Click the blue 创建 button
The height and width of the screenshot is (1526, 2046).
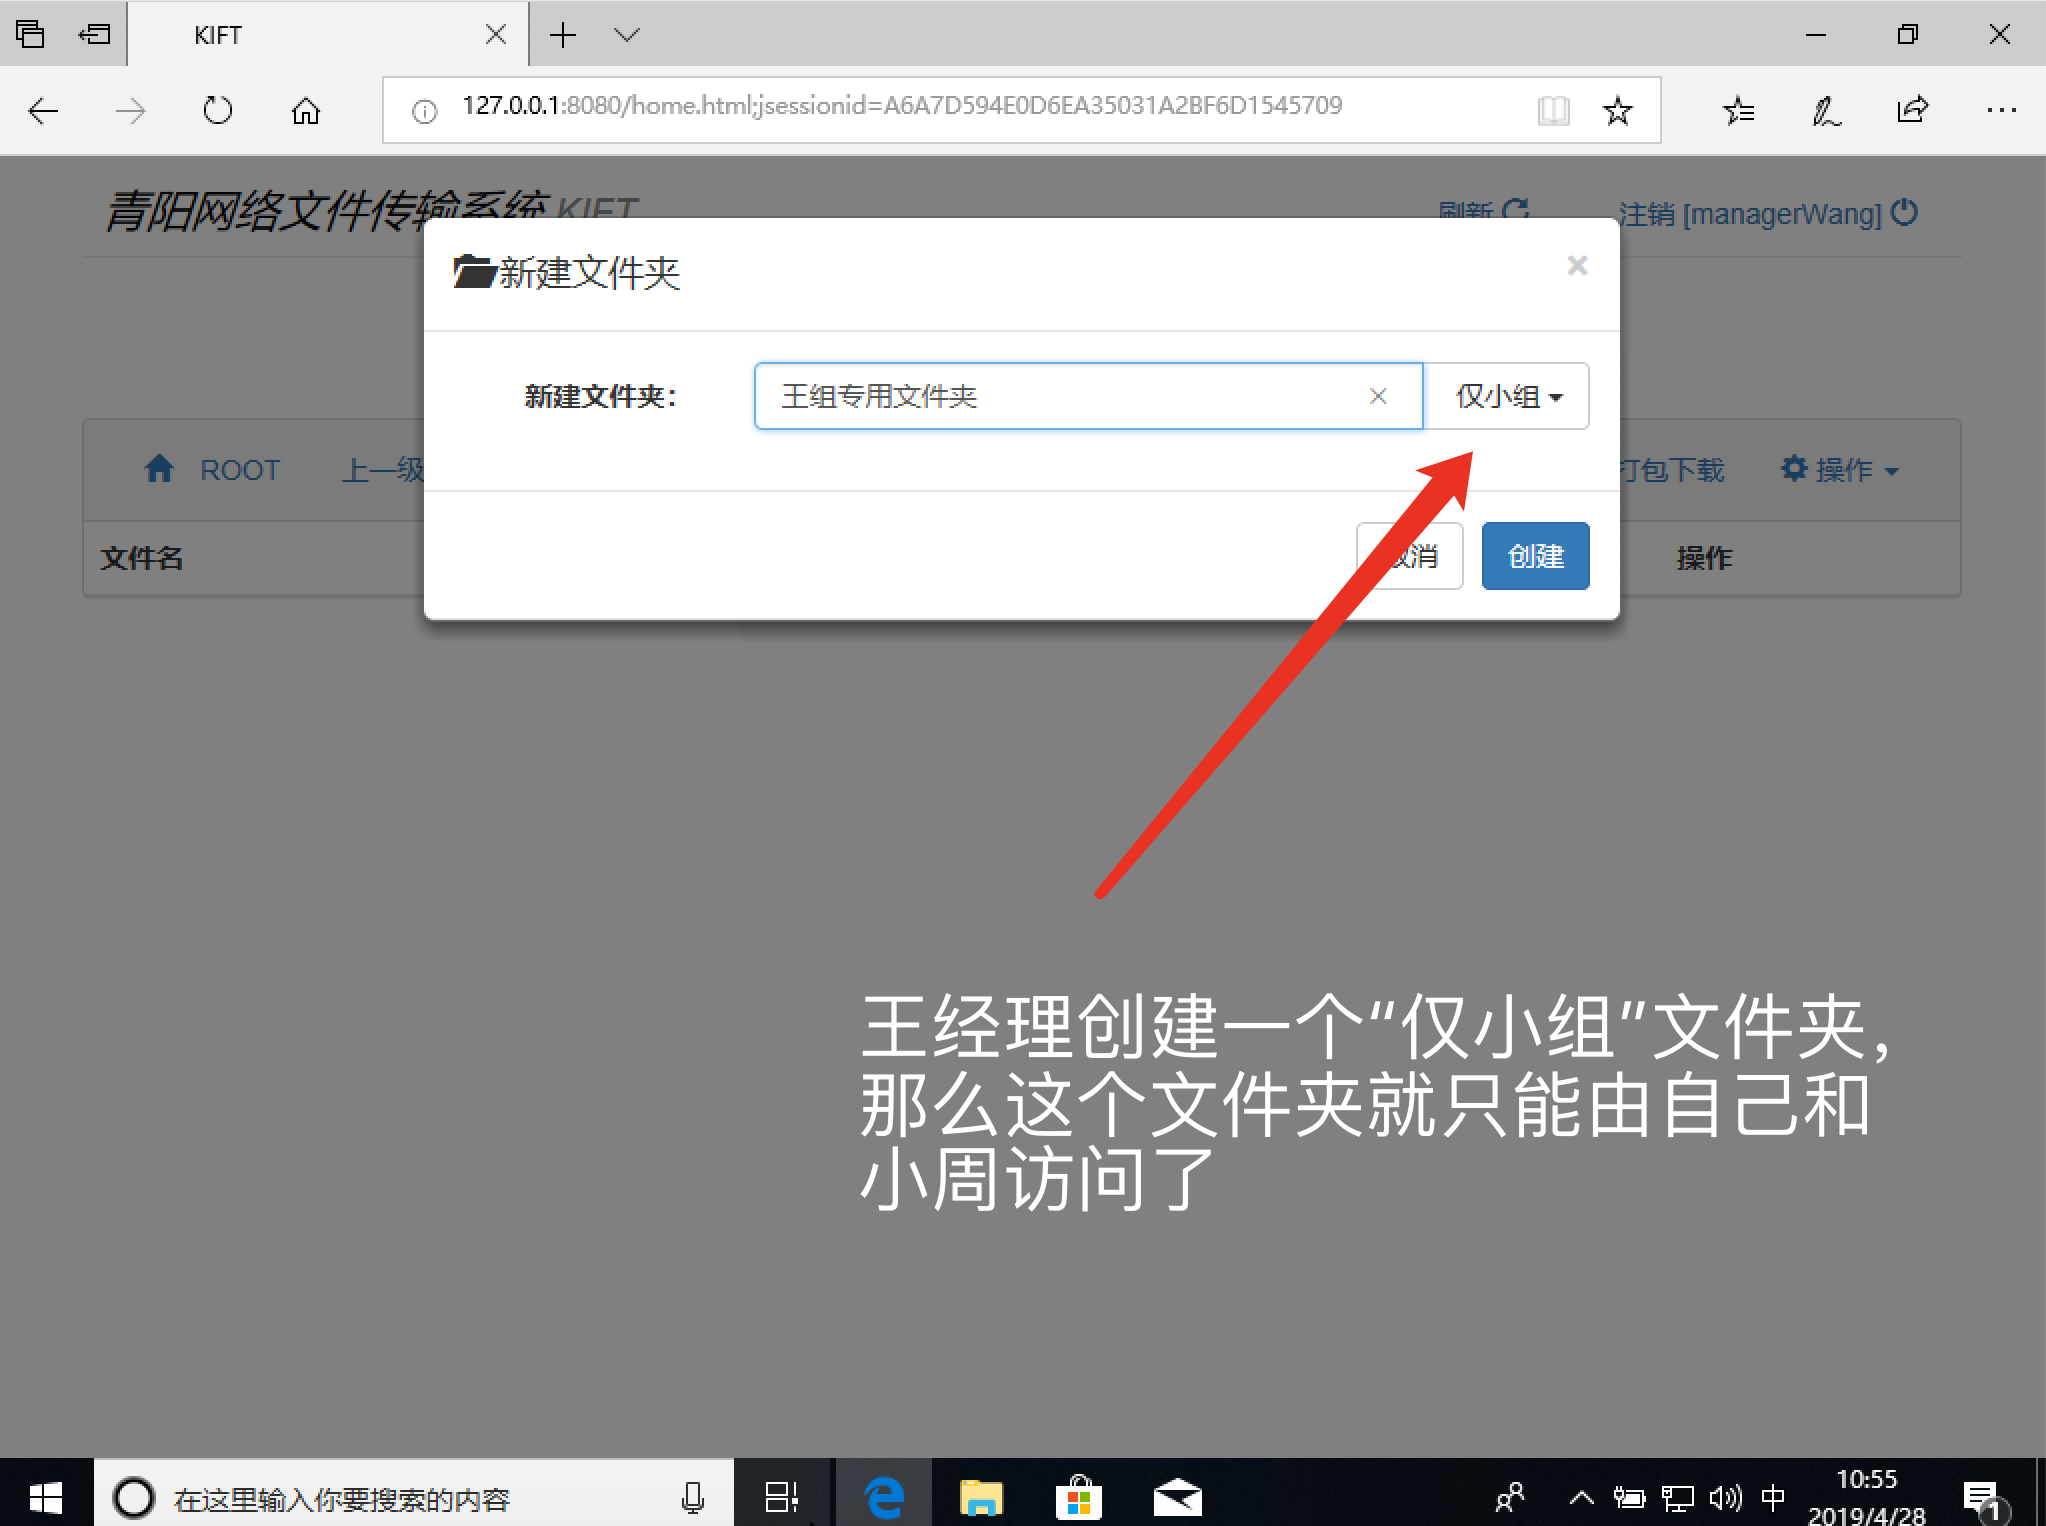coord(1534,556)
